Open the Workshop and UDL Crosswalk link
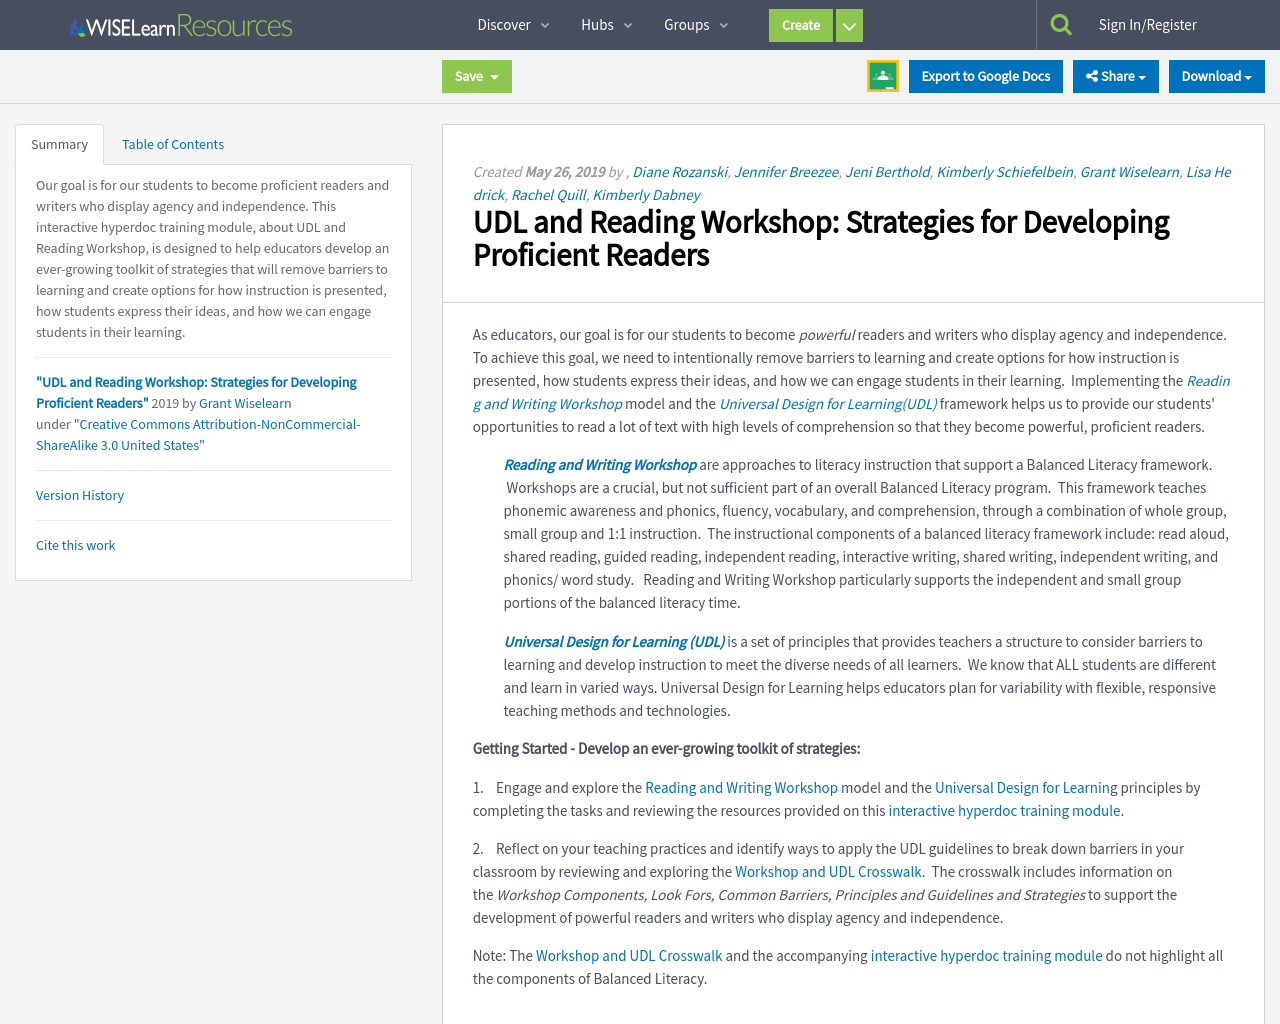This screenshot has height=1024, width=1280. (828, 870)
